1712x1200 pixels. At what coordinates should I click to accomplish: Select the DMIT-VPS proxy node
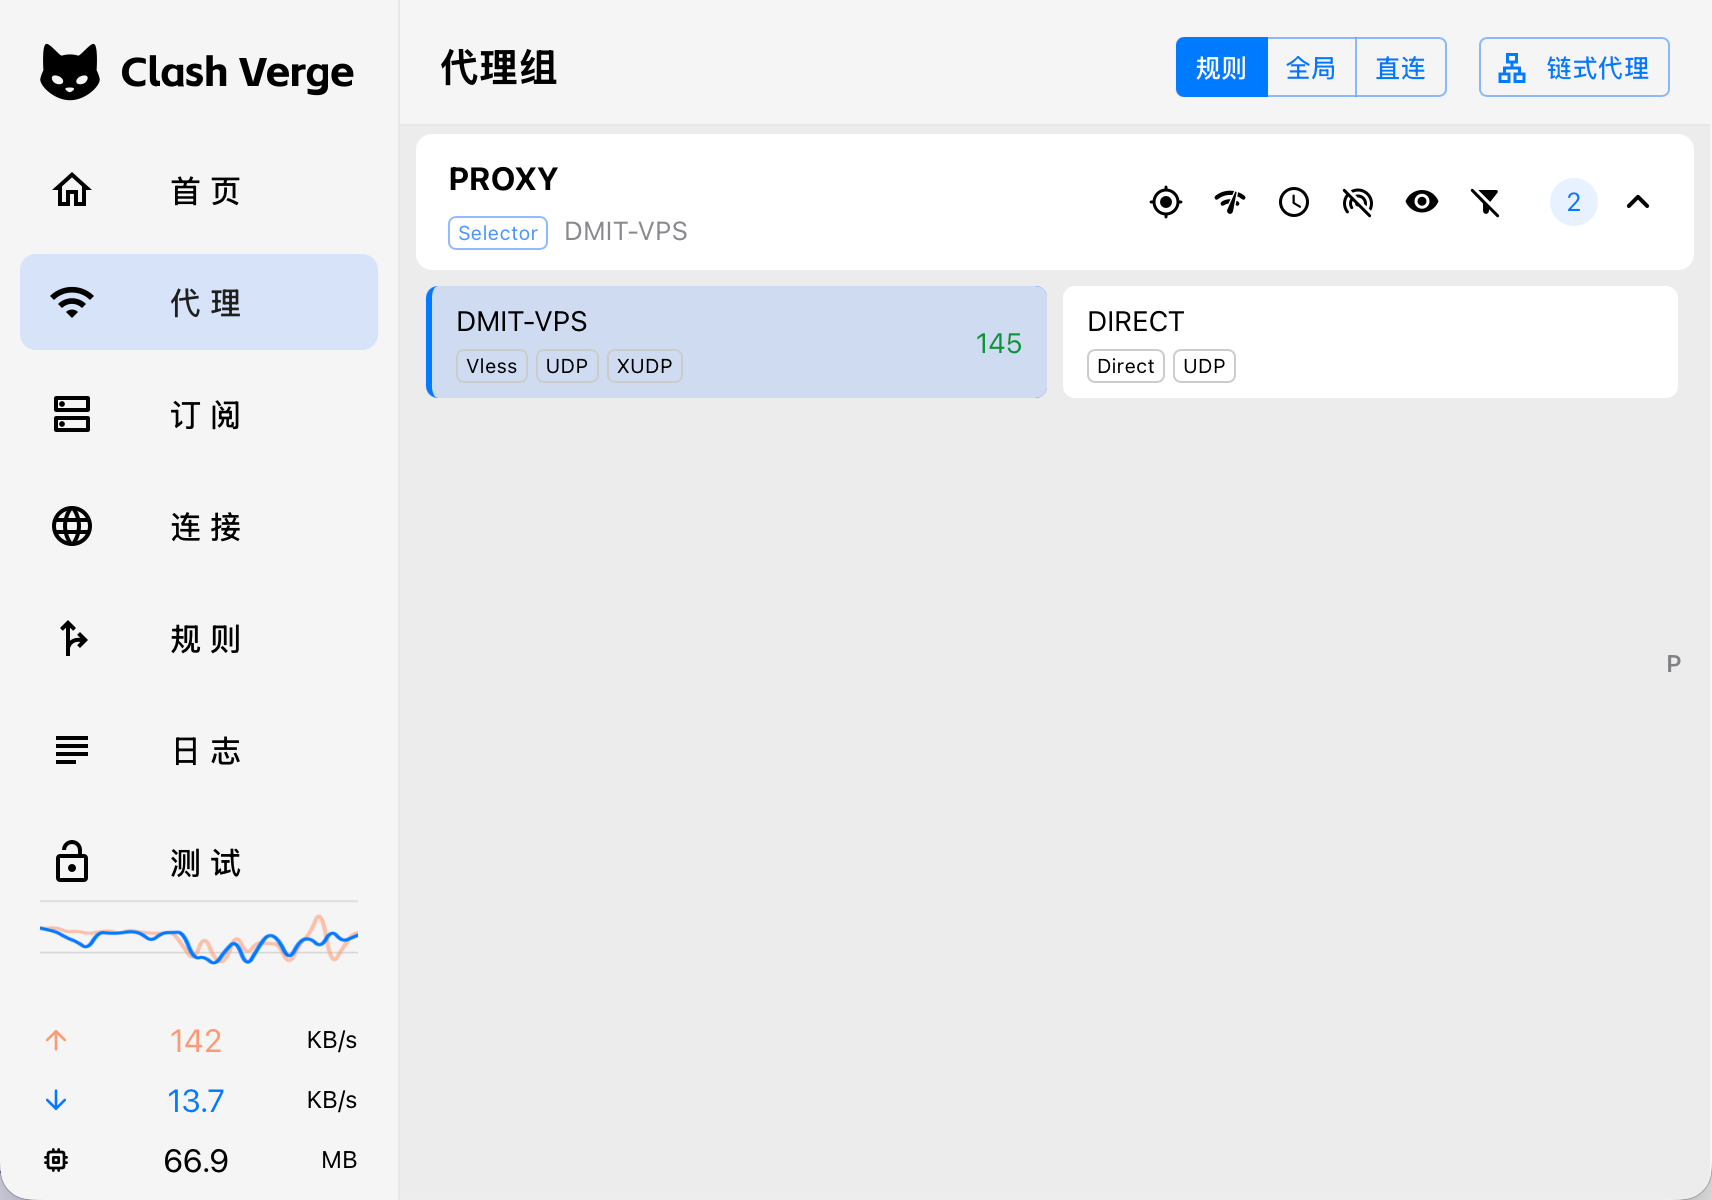coord(737,342)
